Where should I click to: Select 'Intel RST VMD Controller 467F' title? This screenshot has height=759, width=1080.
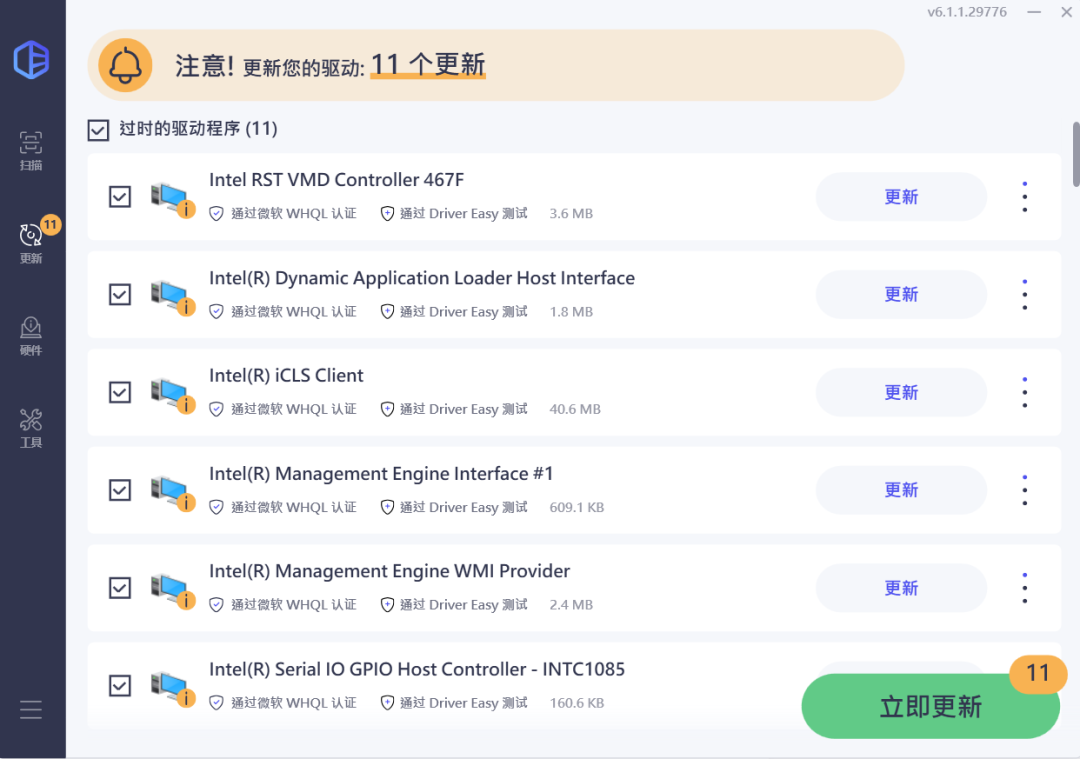[x=336, y=180]
